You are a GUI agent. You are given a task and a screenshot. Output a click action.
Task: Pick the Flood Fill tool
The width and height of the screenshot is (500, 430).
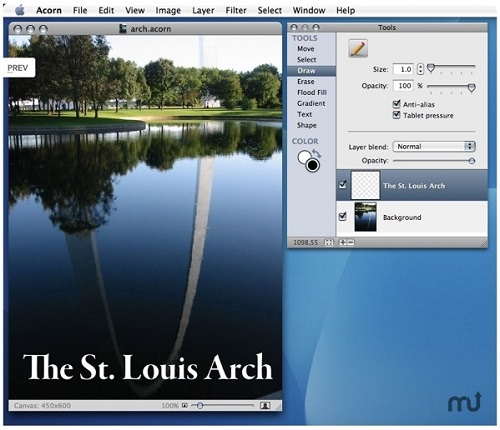[x=312, y=92]
